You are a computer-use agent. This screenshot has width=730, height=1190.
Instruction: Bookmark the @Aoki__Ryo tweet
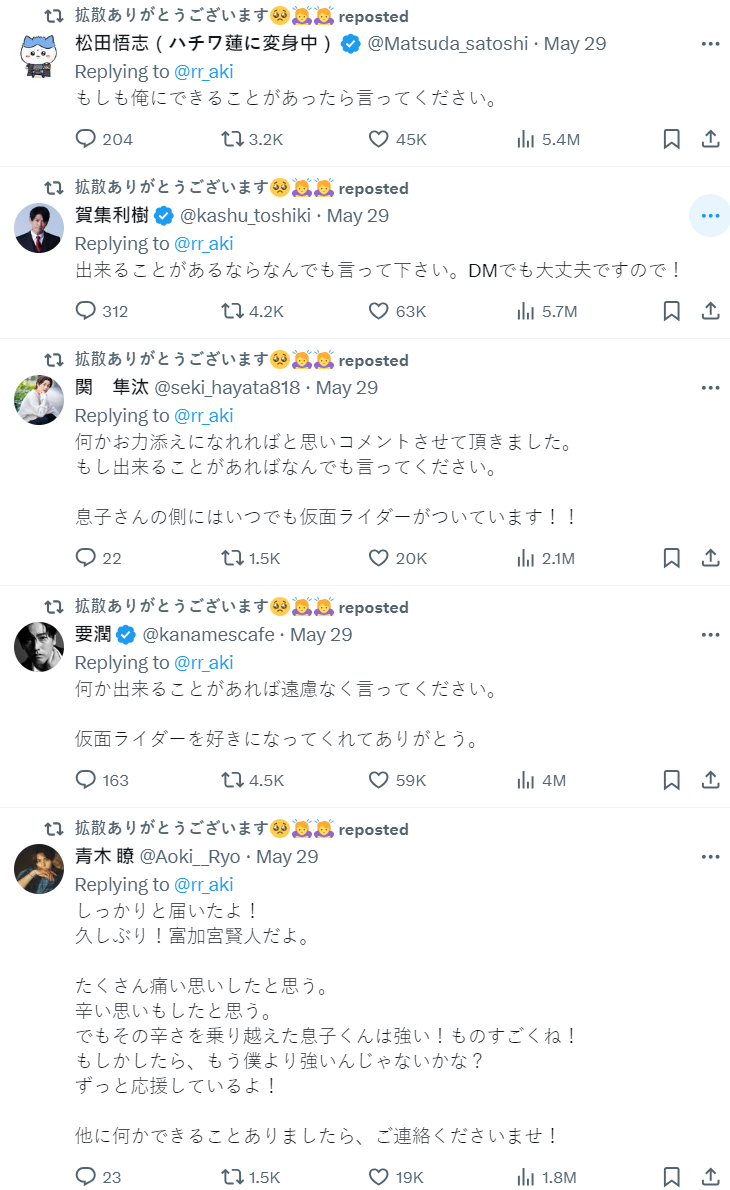[672, 1177]
